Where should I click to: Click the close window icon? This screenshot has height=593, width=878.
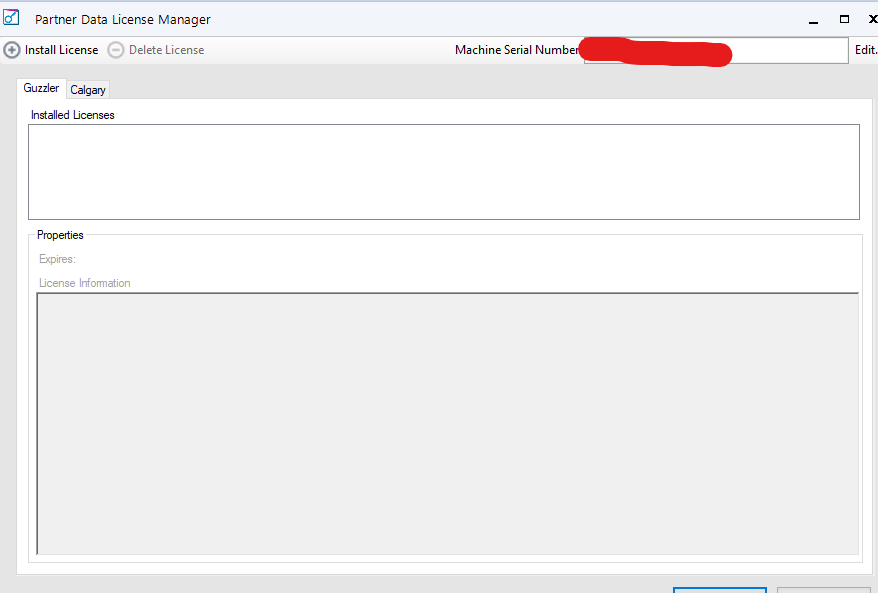[x=871, y=18]
